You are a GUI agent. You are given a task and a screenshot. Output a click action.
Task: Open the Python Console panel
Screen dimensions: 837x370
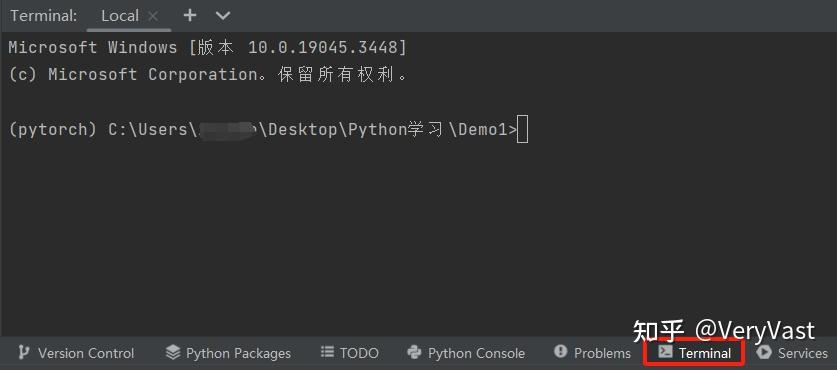(x=466, y=353)
